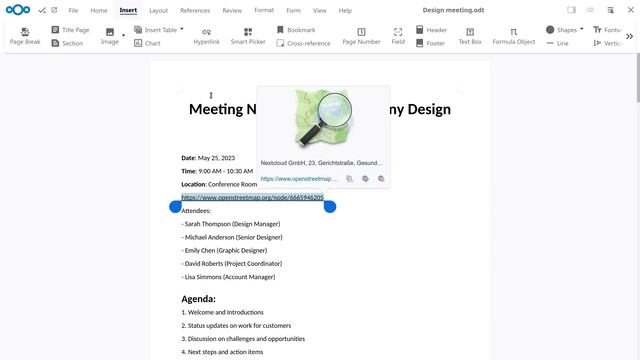Open the openstreetmap link in the popup
Screen dimensions: 640x360
pyautogui.click(x=299, y=179)
